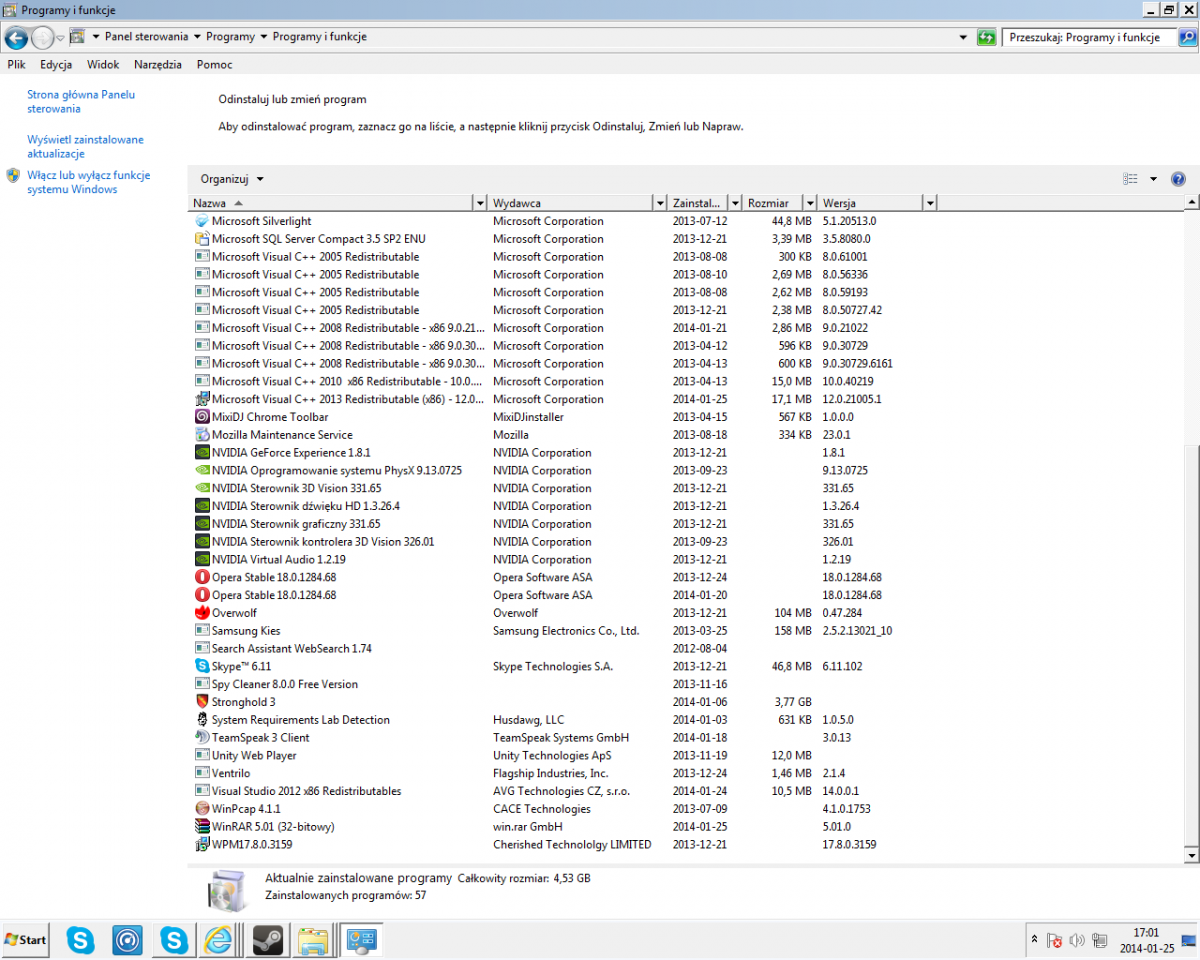Viewport: 1200px width, 960px height.
Task: Sort the list by the Rozmiar column header
Action: click(774, 203)
